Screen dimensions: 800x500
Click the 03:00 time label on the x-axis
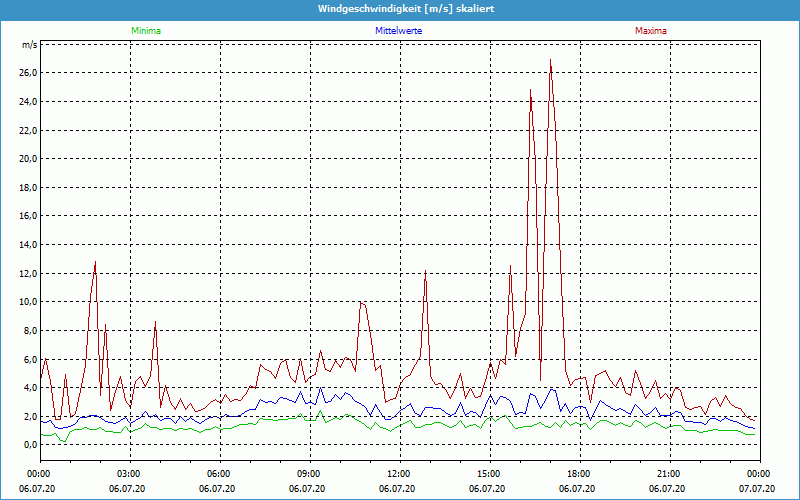click(129, 473)
